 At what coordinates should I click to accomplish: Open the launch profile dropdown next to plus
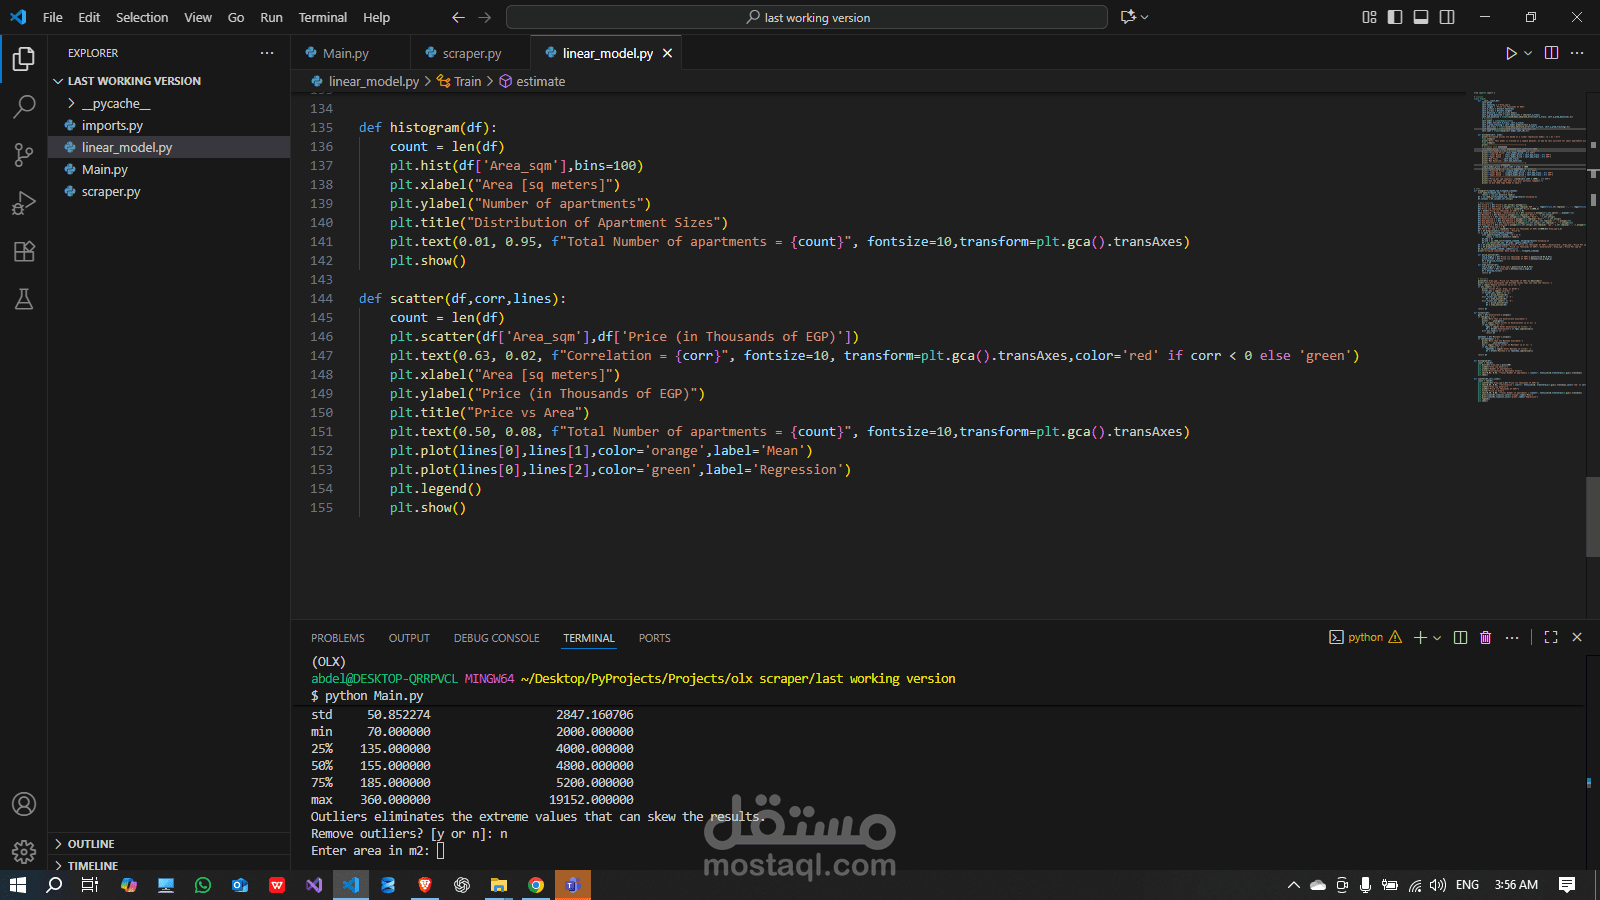pos(1438,638)
